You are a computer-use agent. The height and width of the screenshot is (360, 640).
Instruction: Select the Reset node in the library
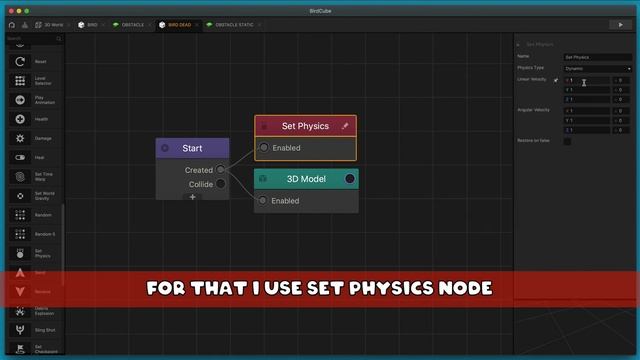pyautogui.click(x=35, y=62)
